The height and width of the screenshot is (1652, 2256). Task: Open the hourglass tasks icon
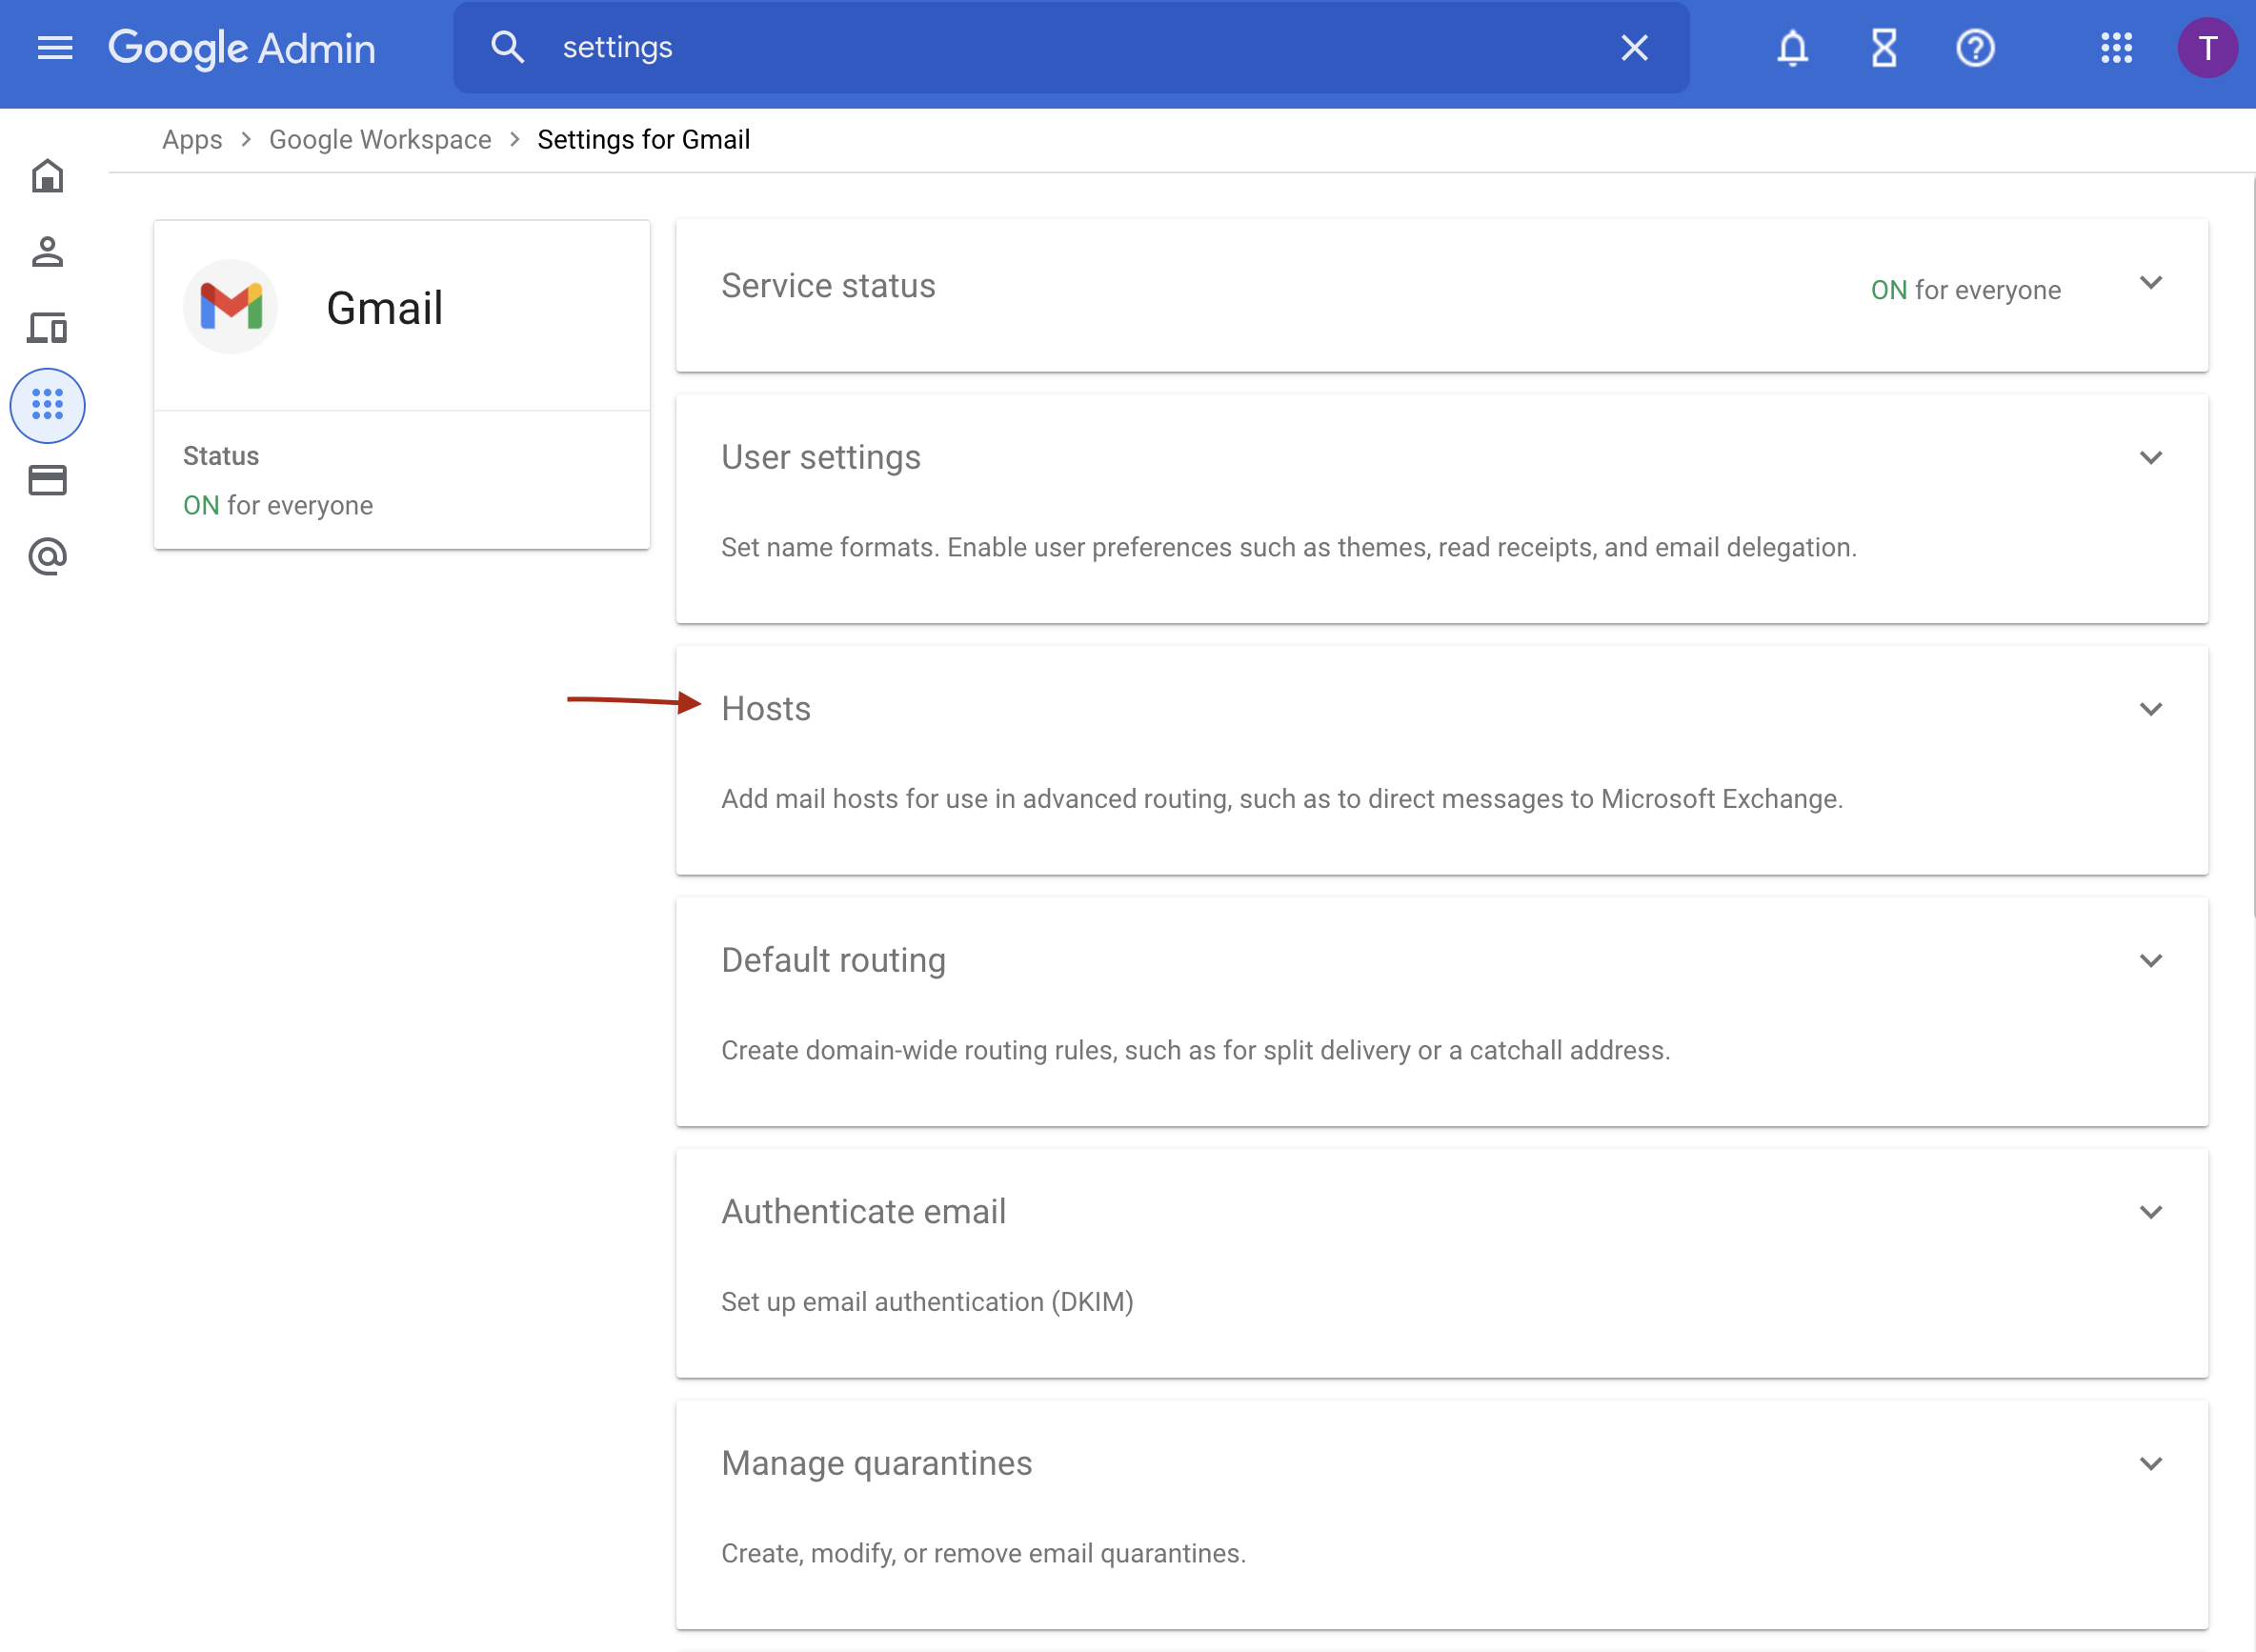(1884, 47)
